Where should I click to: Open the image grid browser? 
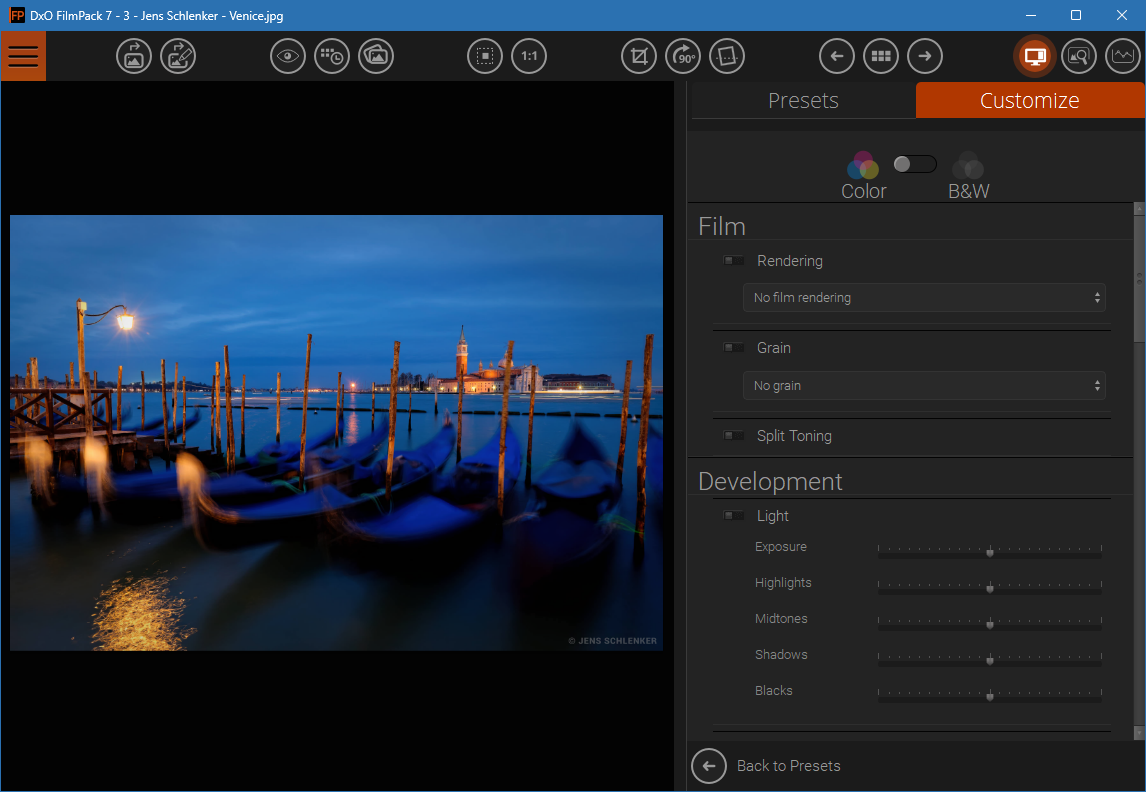881,56
